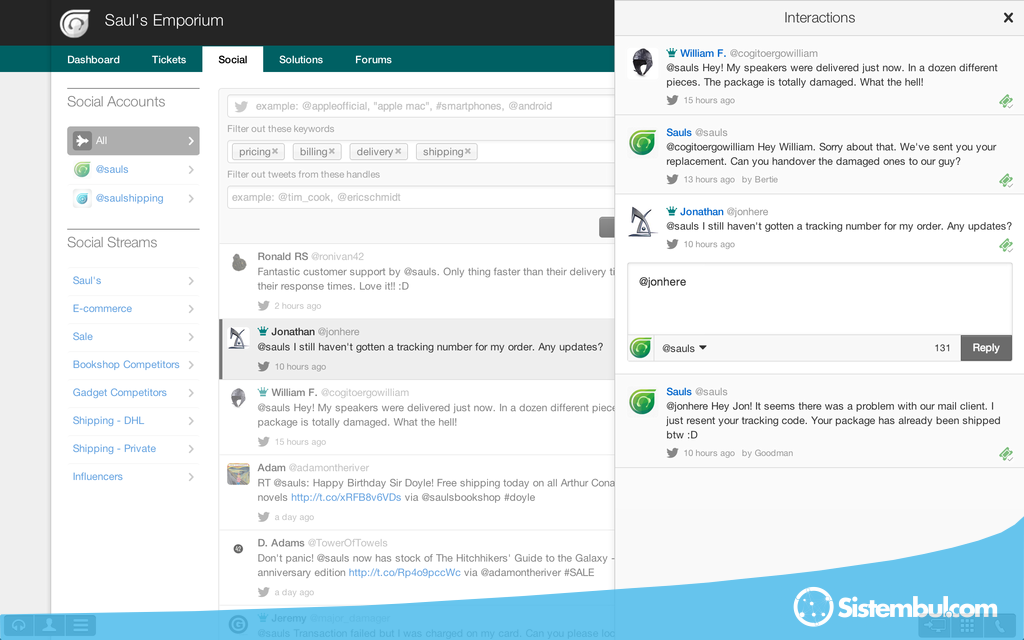Image resolution: width=1024 pixels, height=640 pixels.
Task: Click ticket icon on Bertie's reply
Action: point(1006,180)
